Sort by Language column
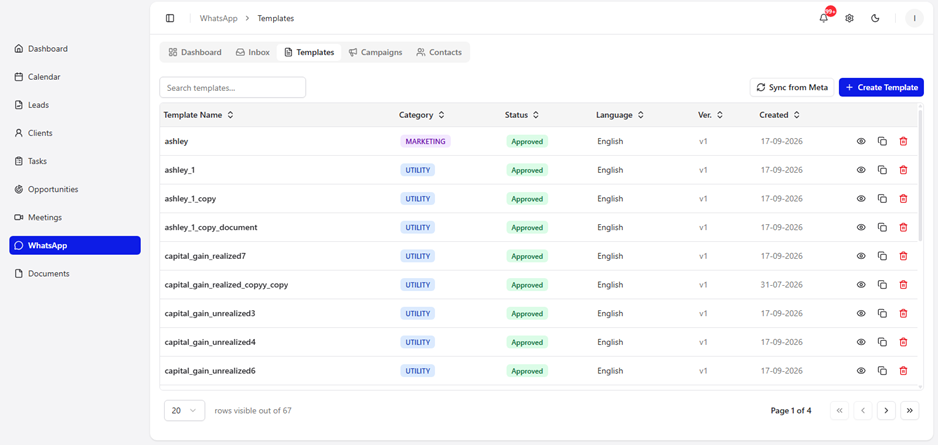Screen dimensions: 938x445 click(620, 115)
